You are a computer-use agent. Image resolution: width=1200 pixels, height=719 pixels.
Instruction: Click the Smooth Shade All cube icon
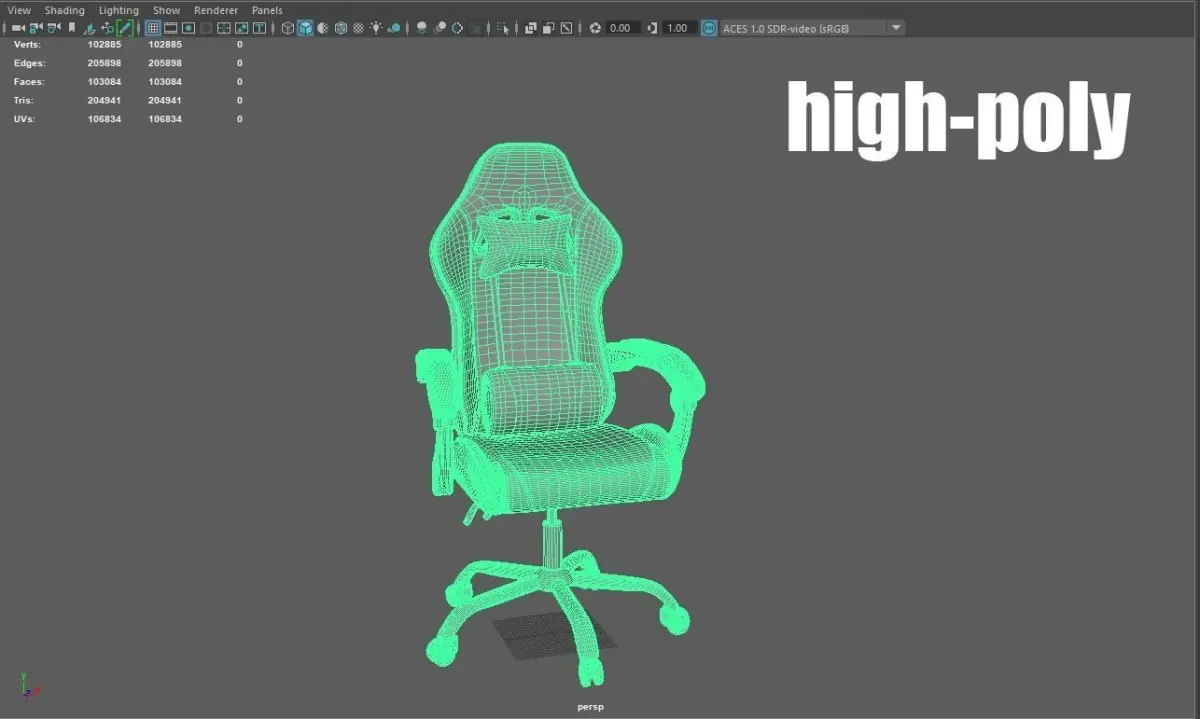click(305, 28)
